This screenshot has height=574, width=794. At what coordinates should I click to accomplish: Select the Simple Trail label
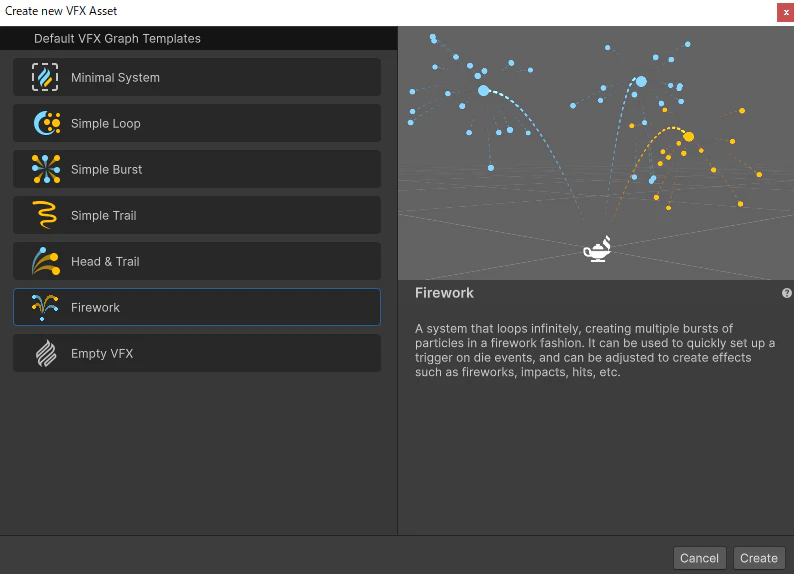pos(104,216)
